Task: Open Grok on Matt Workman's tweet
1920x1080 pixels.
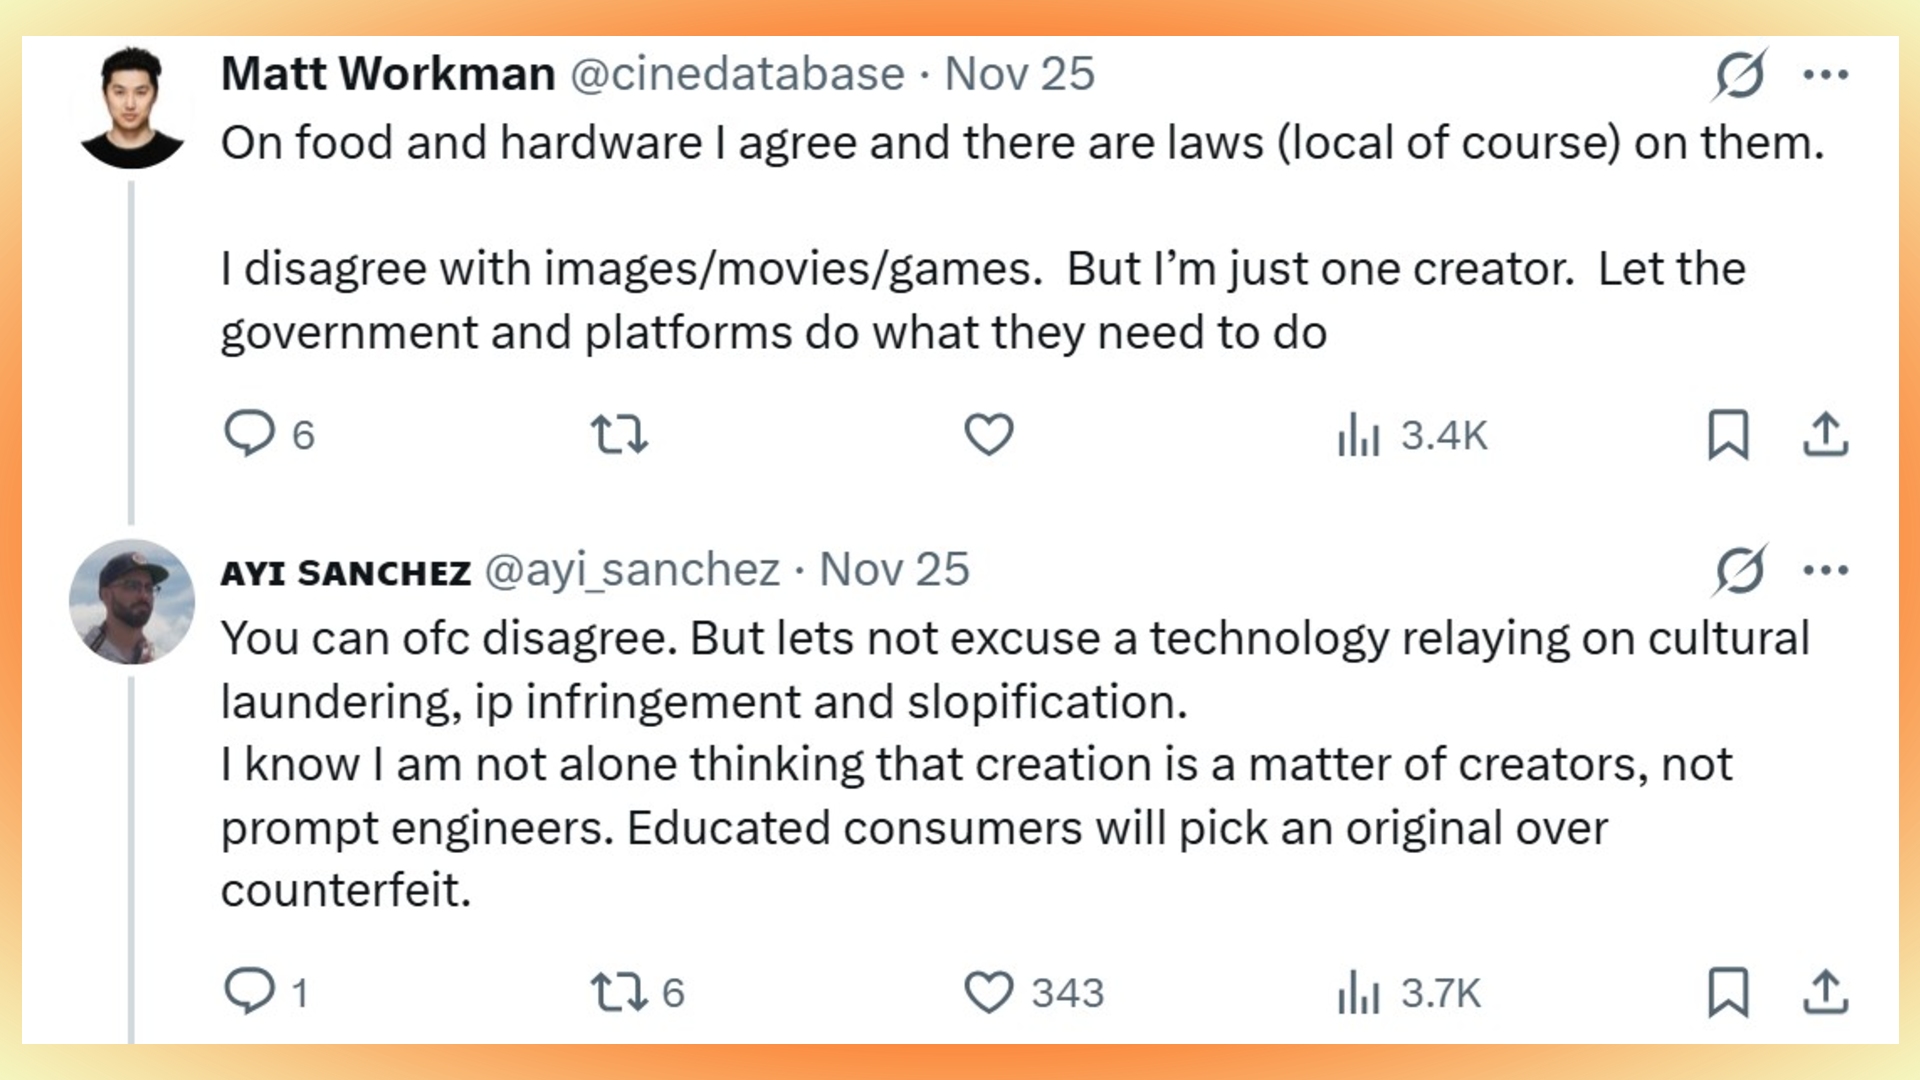Action: point(1740,73)
